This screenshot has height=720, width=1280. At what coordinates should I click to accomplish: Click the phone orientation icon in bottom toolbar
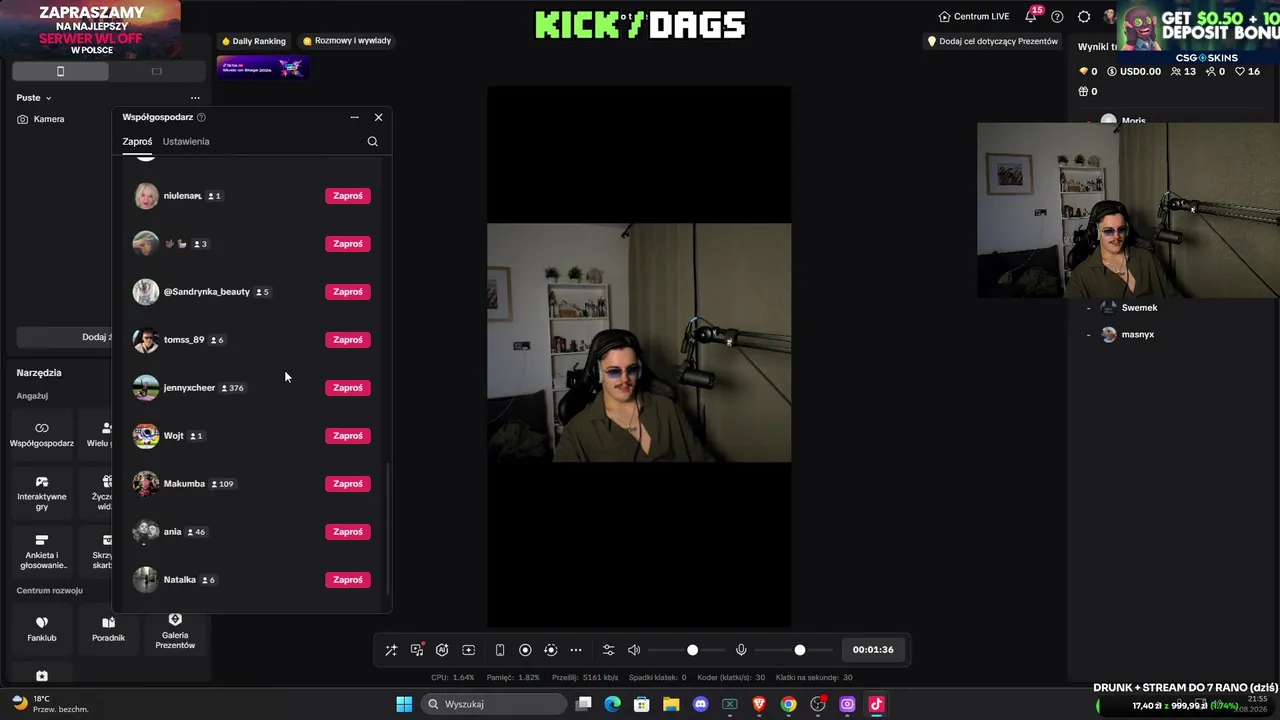click(500, 650)
